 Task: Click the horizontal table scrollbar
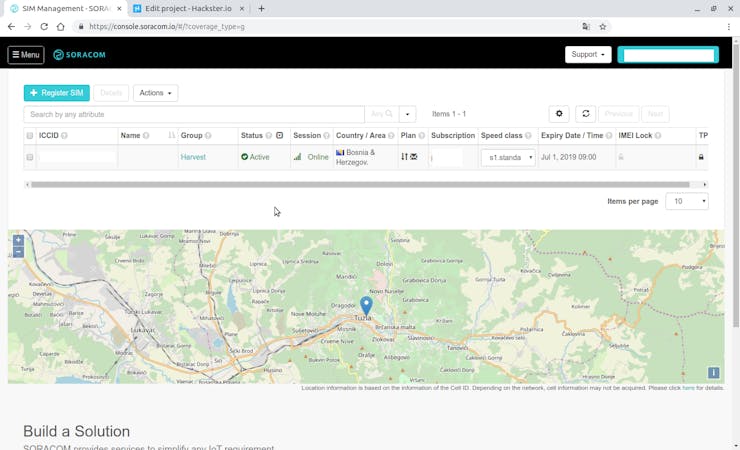360,184
